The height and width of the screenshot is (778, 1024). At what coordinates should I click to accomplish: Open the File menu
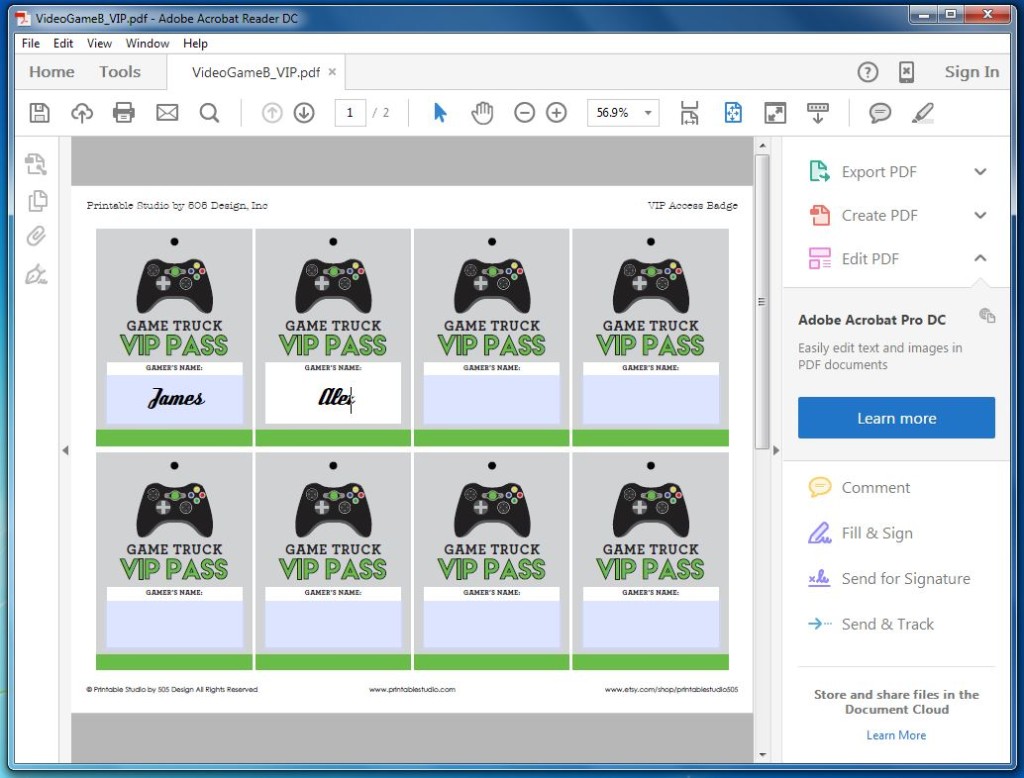[29, 43]
